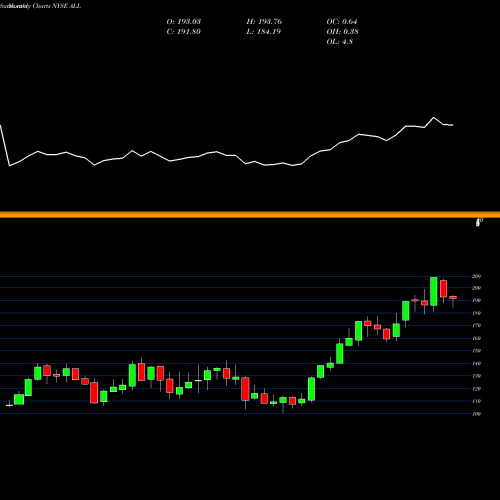500x500 pixels.
Task: Click the tallest green candle at the chart peak
Action: [434, 291]
